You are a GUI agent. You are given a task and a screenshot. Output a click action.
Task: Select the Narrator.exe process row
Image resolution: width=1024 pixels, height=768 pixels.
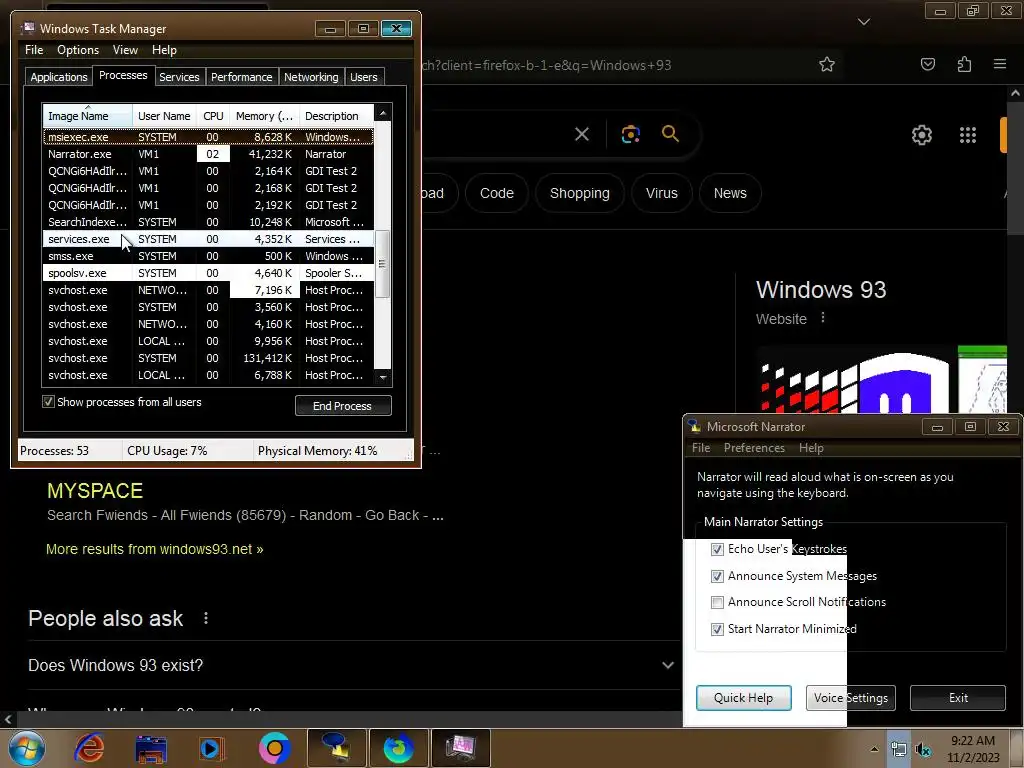pos(208,154)
